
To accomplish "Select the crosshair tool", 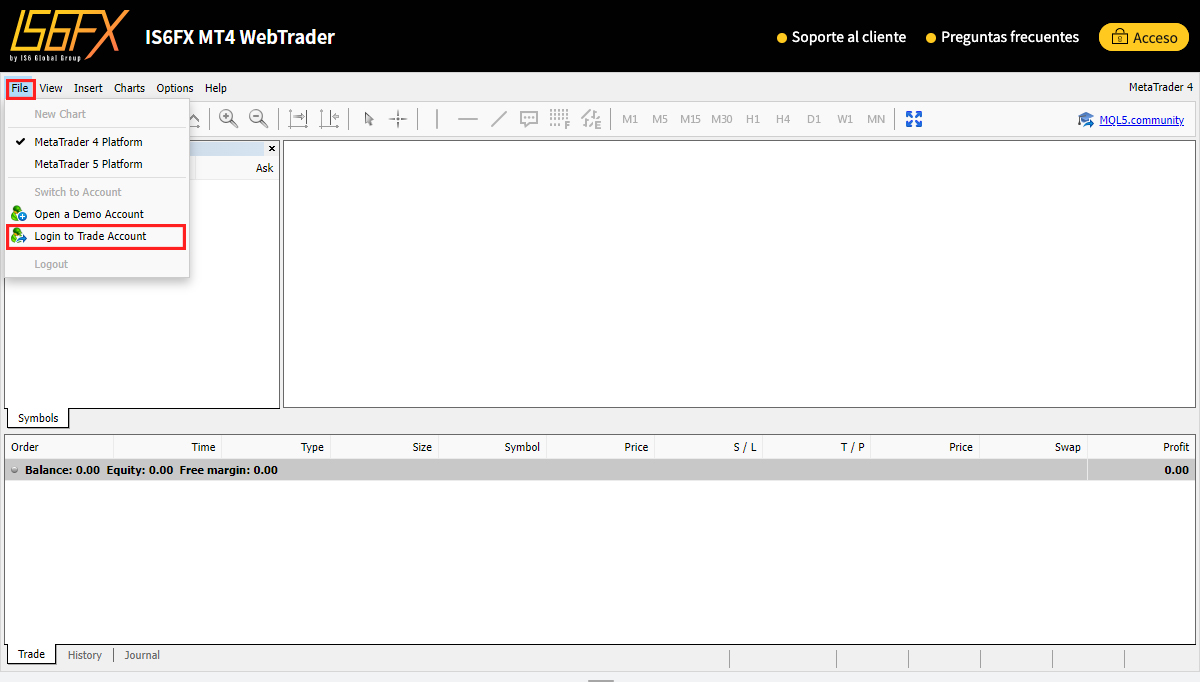I will [398, 119].
